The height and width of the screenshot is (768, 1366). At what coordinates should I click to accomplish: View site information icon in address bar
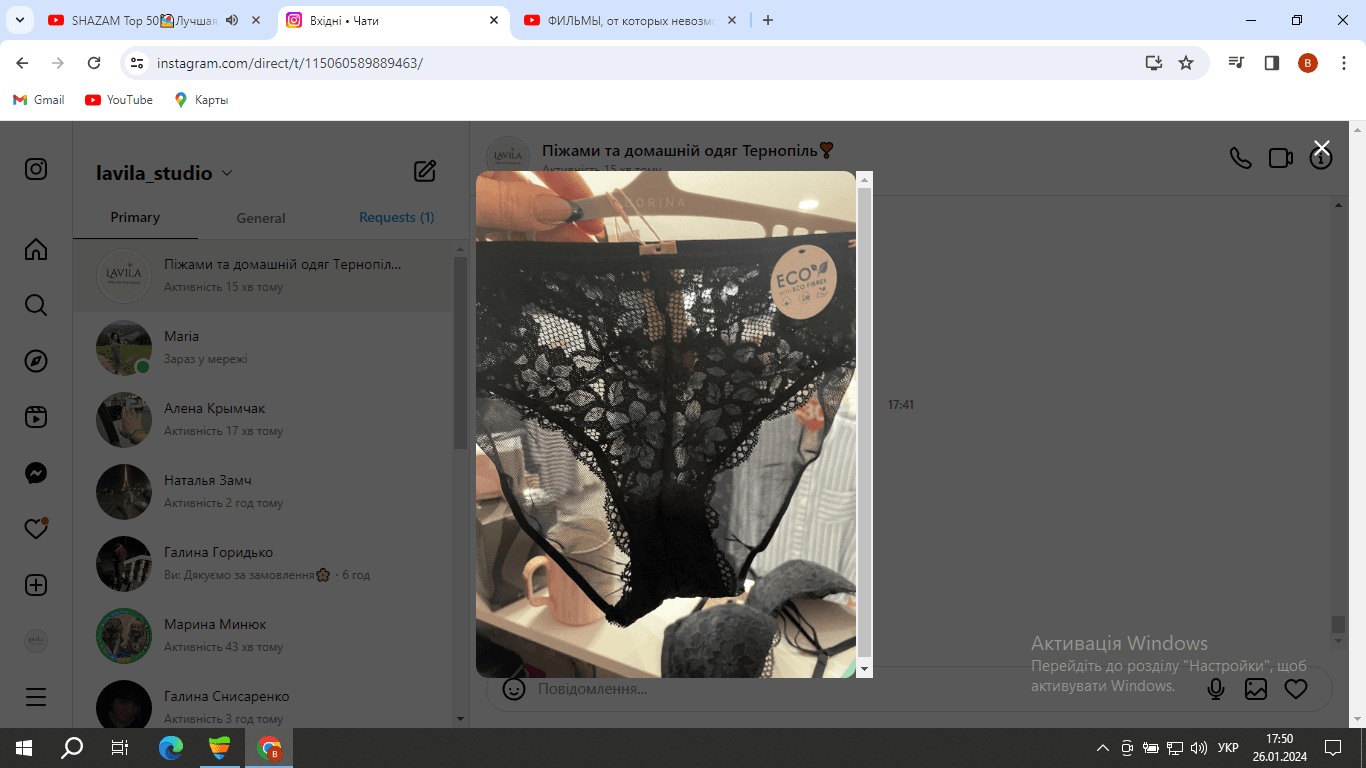(x=138, y=63)
